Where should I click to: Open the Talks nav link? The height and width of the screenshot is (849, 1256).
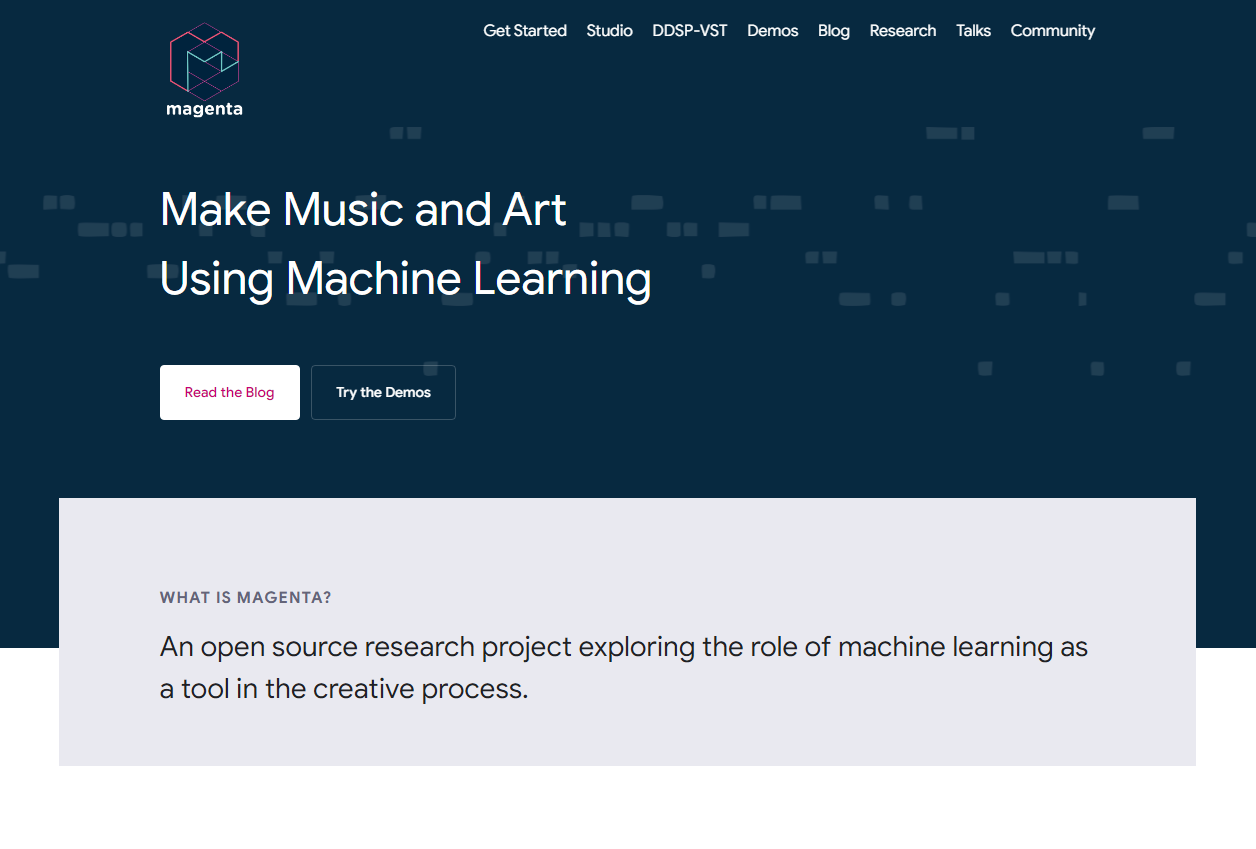(x=973, y=31)
